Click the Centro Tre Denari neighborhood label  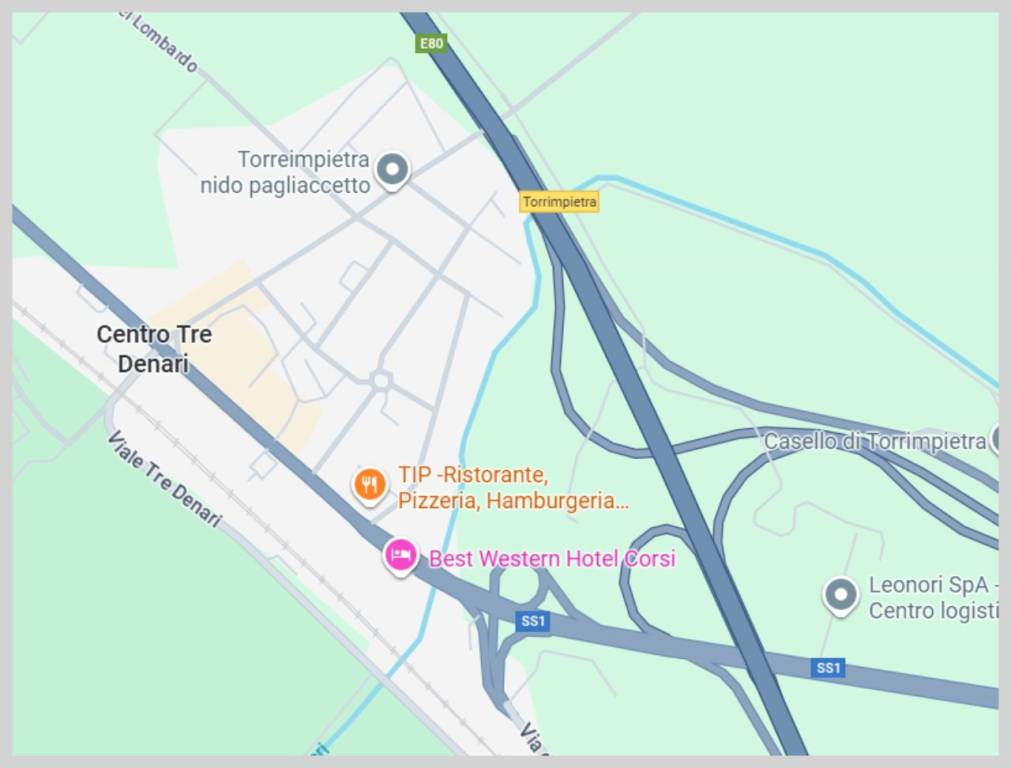pyautogui.click(x=154, y=349)
